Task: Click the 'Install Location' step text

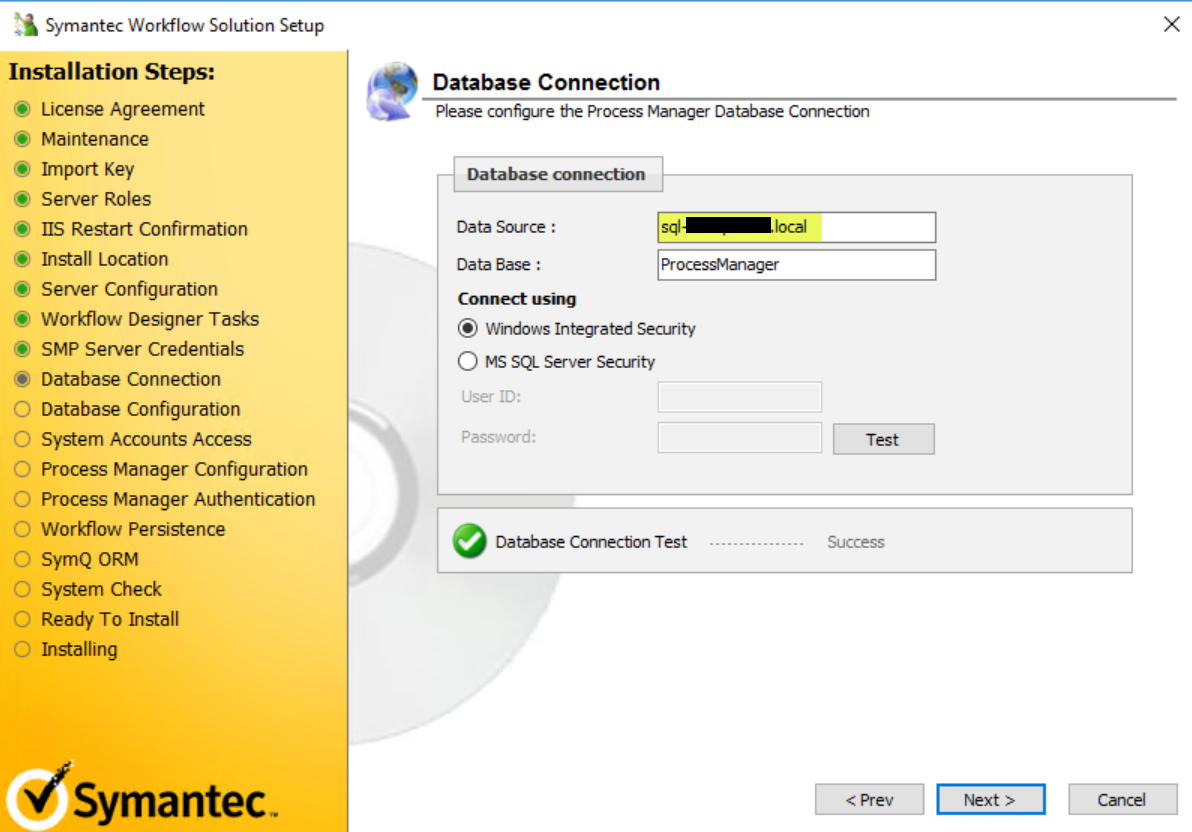Action: (104, 259)
